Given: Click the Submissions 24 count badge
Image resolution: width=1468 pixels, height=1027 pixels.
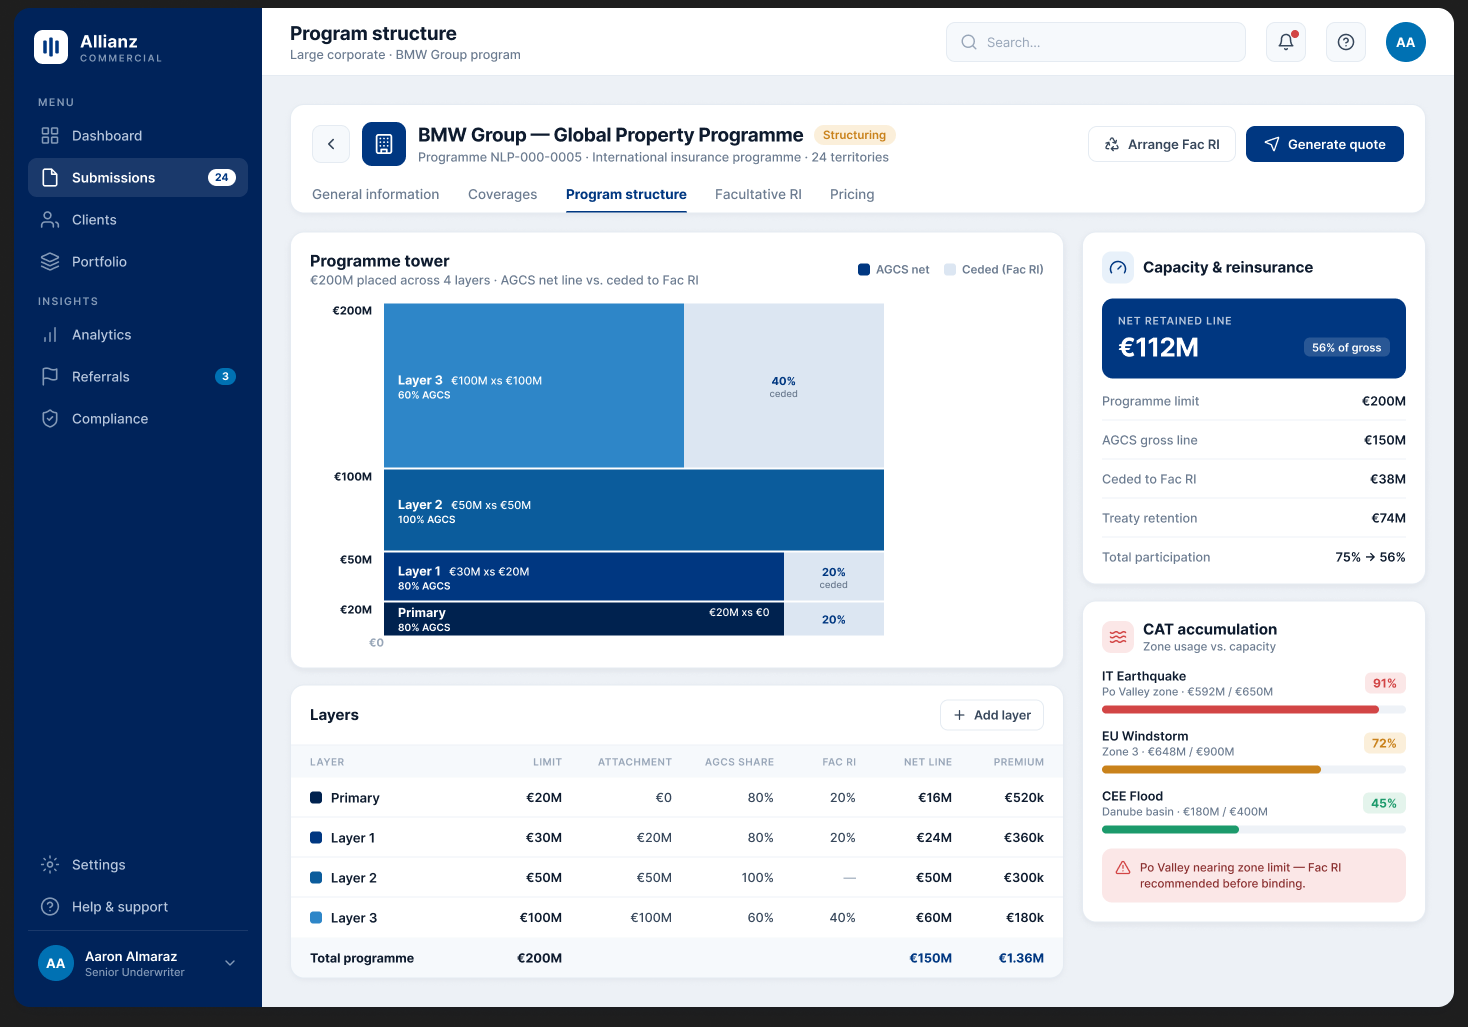Looking at the screenshot, I should click(x=222, y=178).
